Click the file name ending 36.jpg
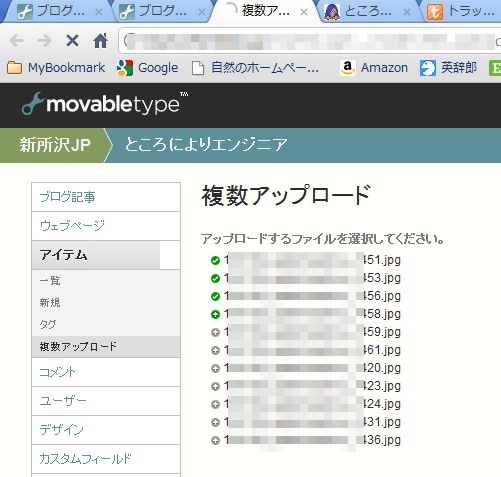The image size is (501, 477). 312,440
